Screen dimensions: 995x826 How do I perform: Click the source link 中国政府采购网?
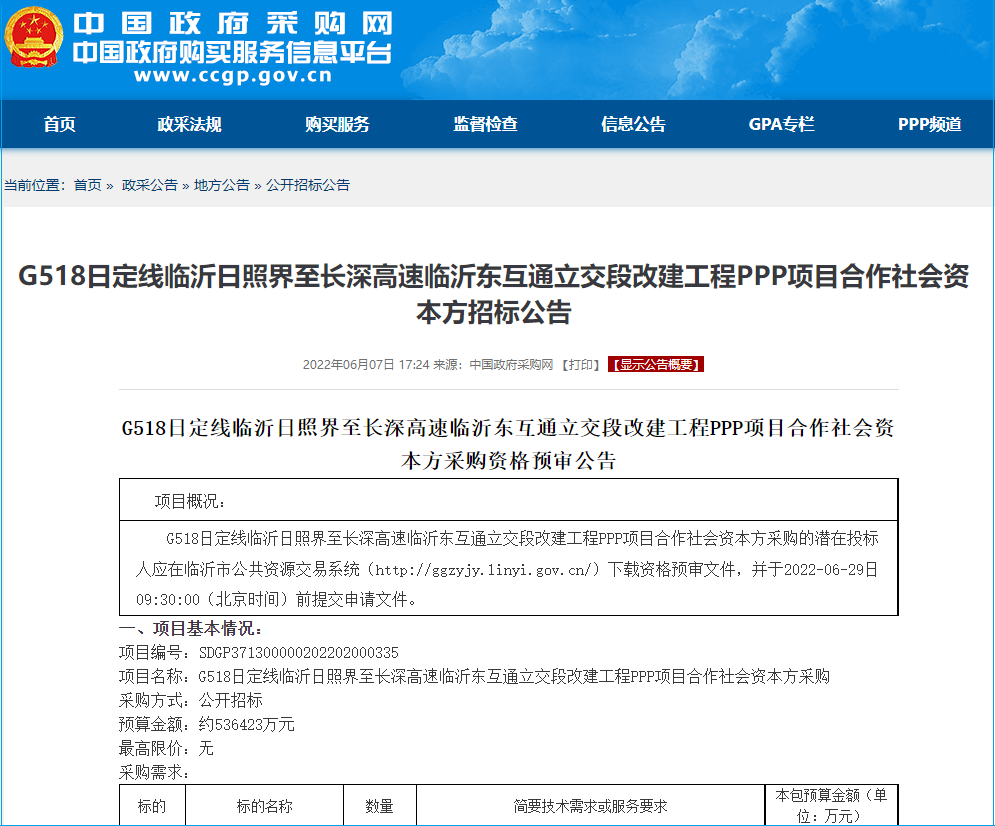(x=511, y=365)
